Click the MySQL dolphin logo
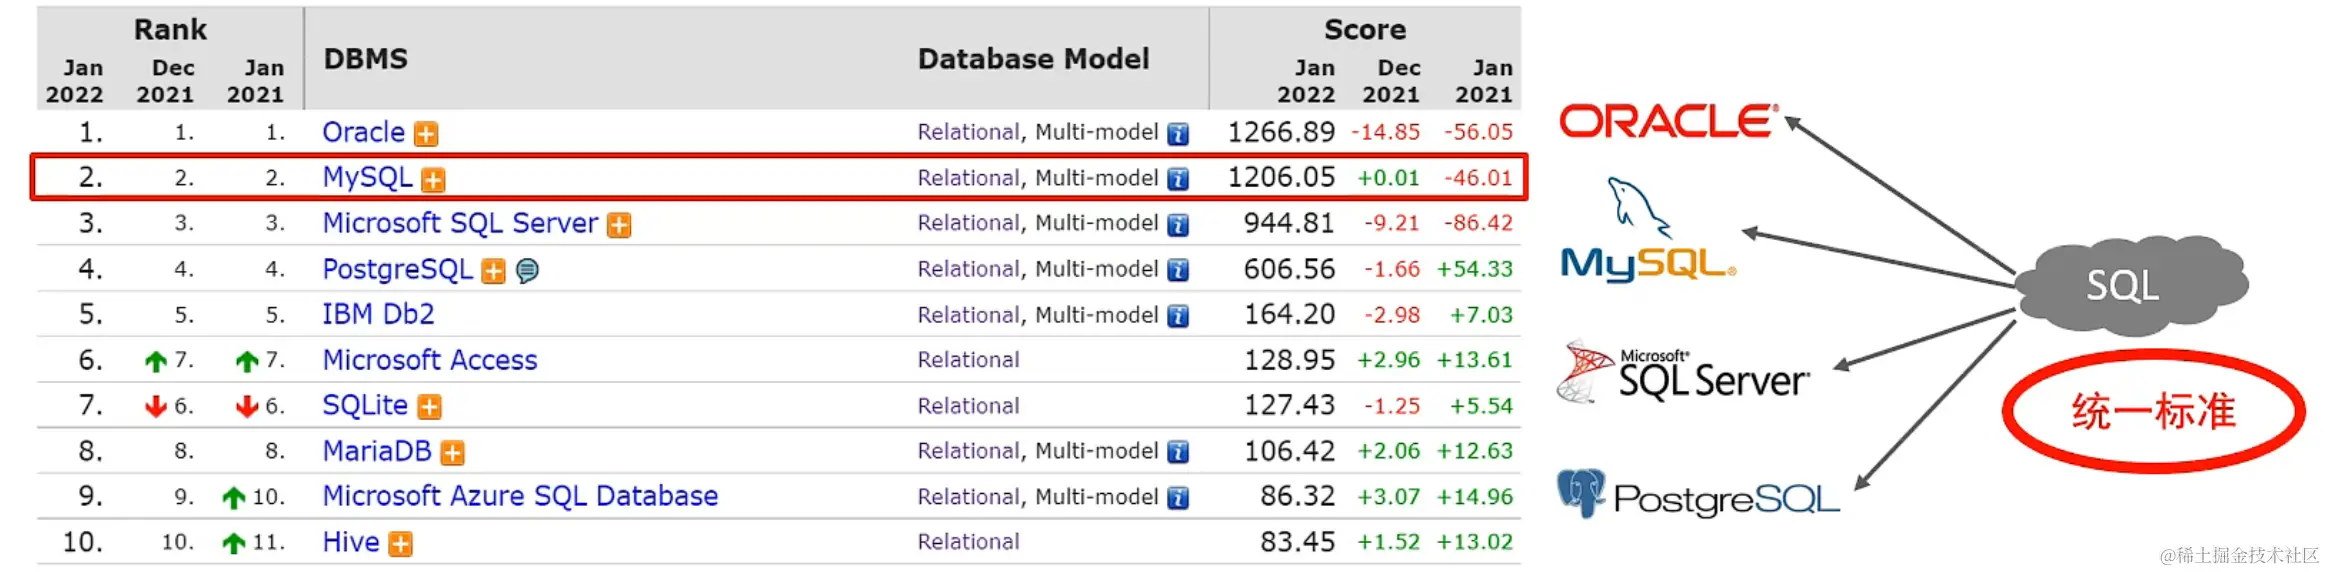 point(1647,231)
